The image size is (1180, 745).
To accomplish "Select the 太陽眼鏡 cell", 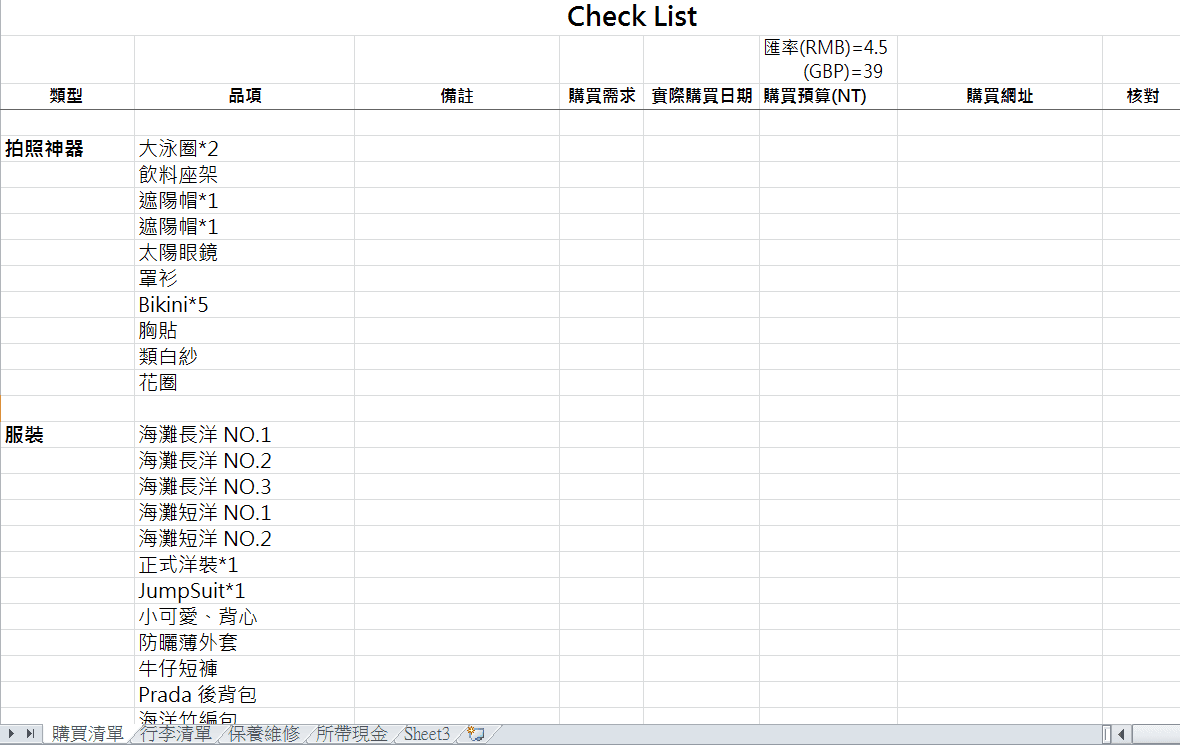I will pos(245,253).
